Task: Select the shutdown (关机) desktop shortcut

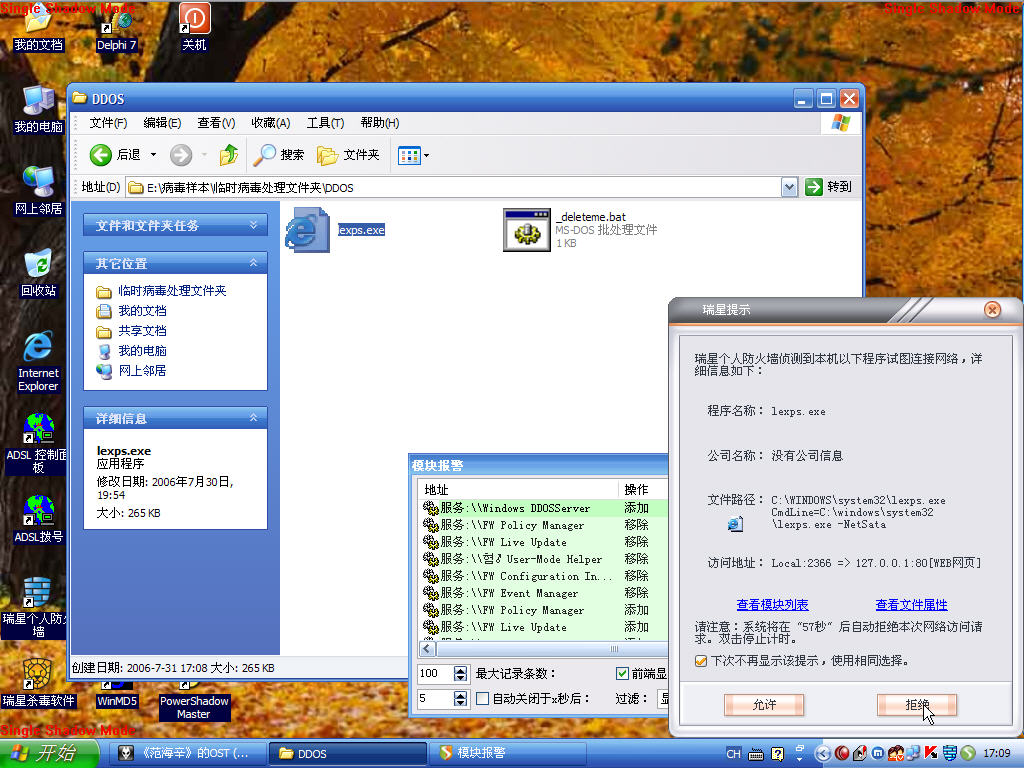Action: (194, 27)
